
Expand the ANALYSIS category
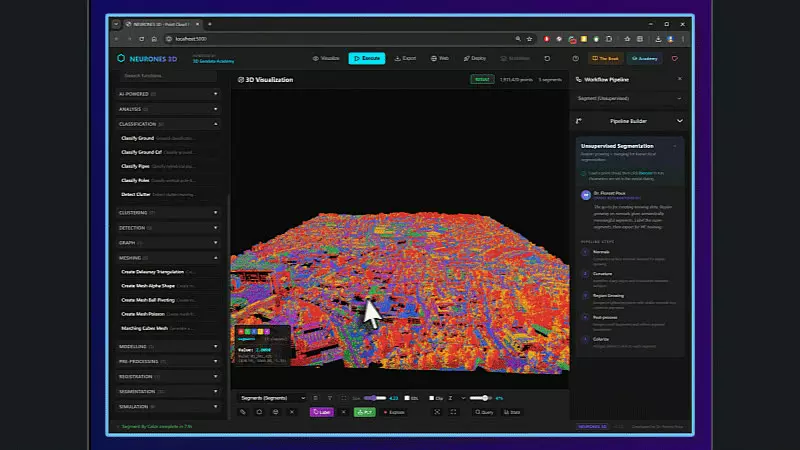[x=168, y=109]
